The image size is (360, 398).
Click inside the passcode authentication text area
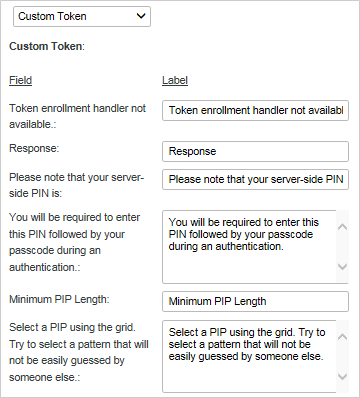click(249, 247)
